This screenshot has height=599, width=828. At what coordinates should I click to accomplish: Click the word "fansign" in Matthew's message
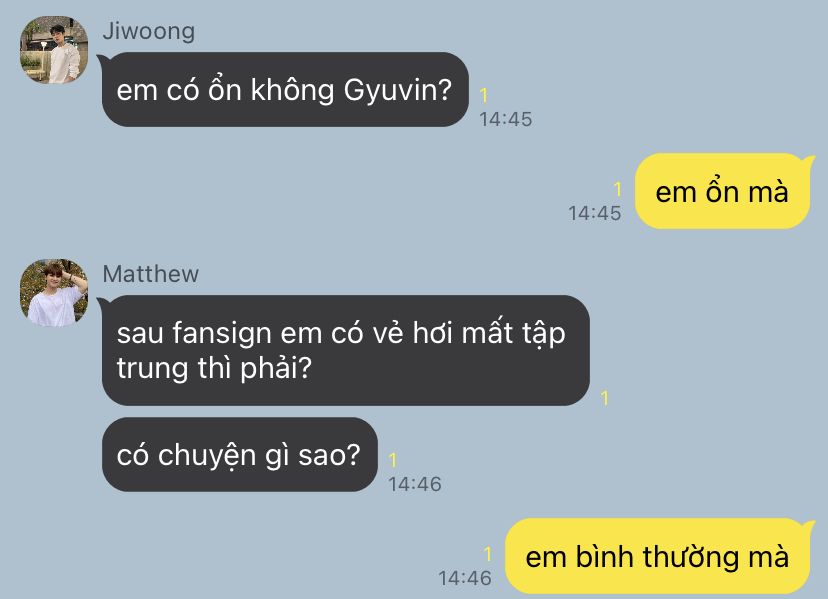[x=222, y=334]
